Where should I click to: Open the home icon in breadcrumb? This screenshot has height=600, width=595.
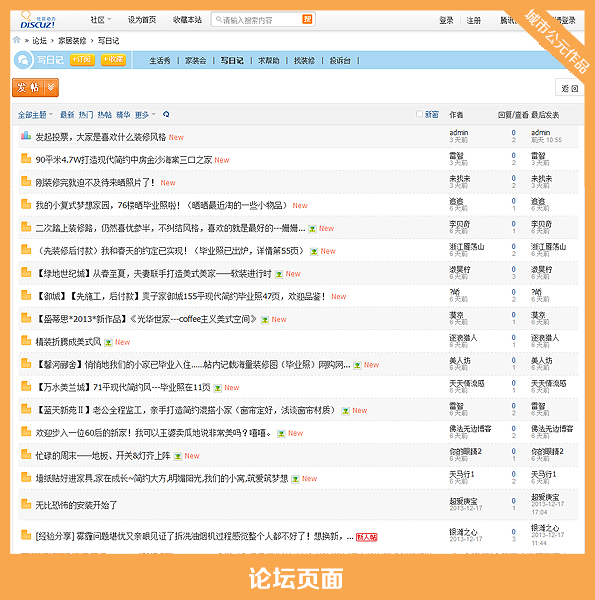16,40
